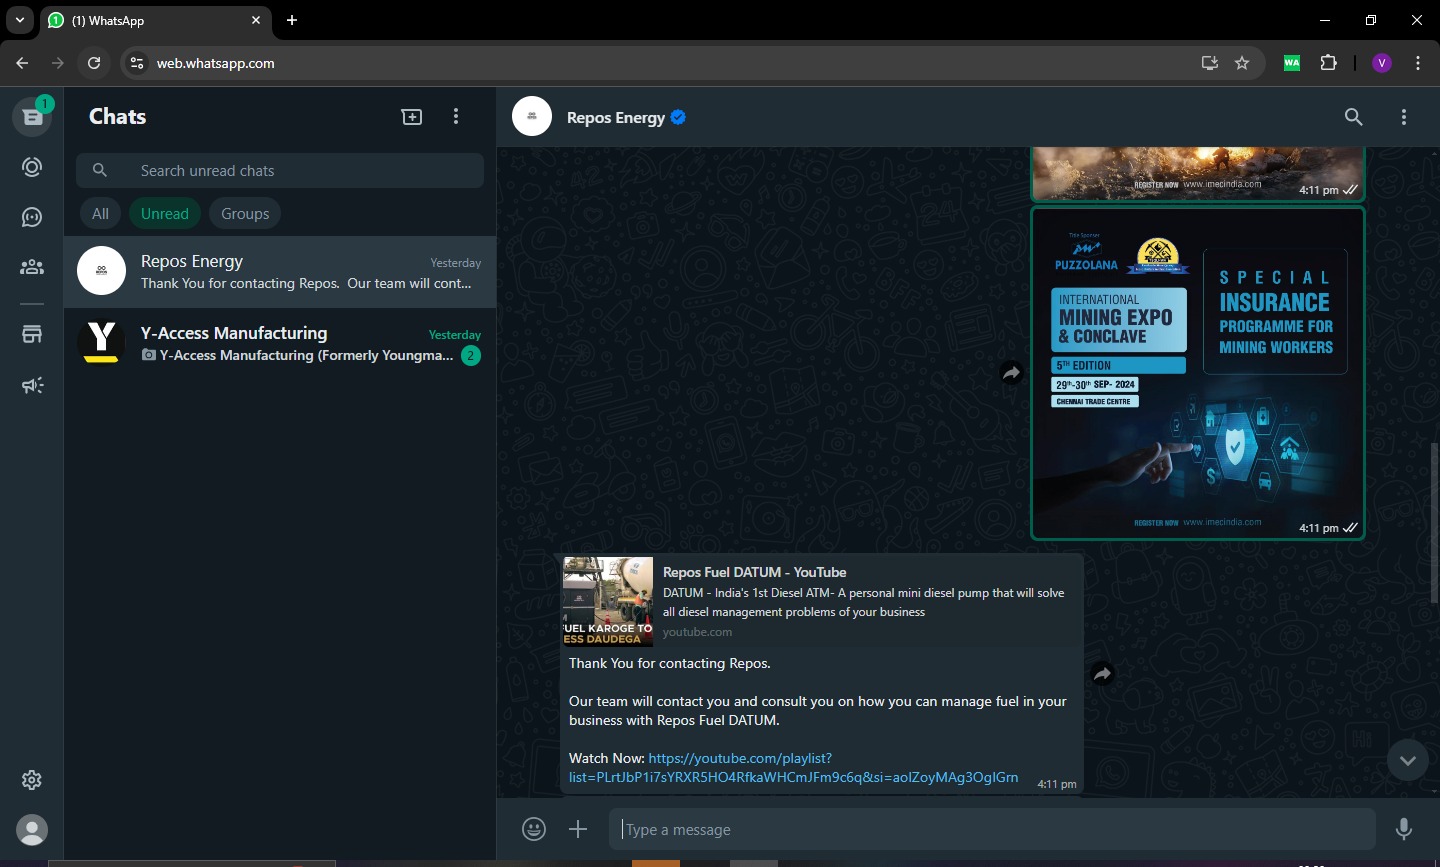The width and height of the screenshot is (1440, 867).
Task: Click the install app icon in the address bar
Action: (1210, 63)
